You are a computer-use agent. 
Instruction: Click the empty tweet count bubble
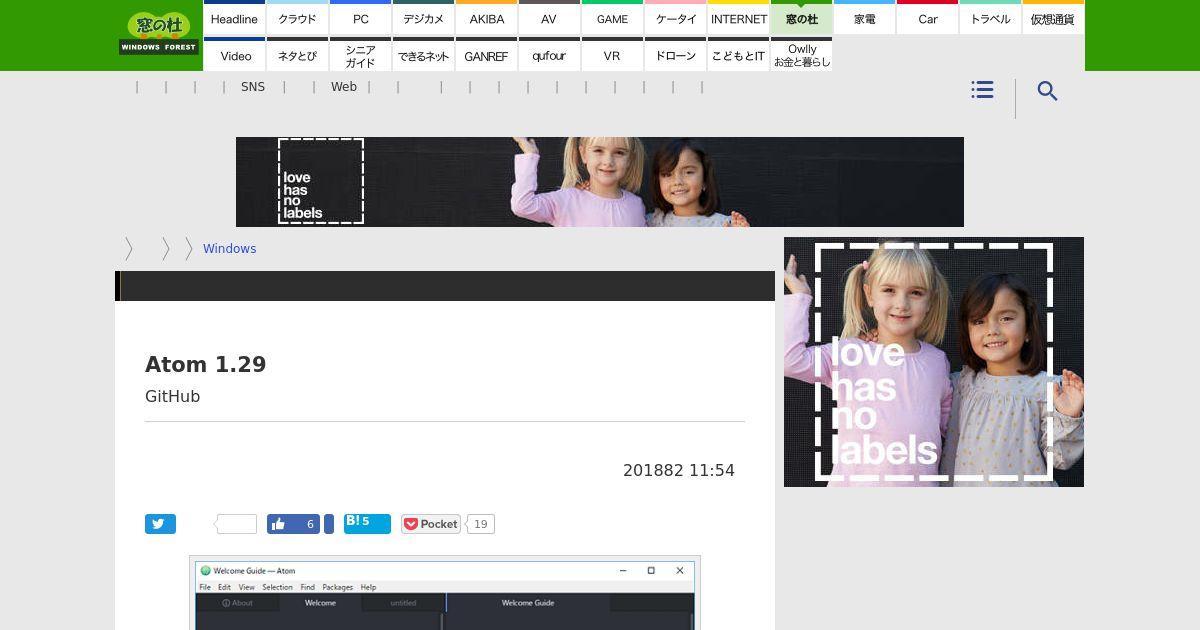click(x=237, y=524)
